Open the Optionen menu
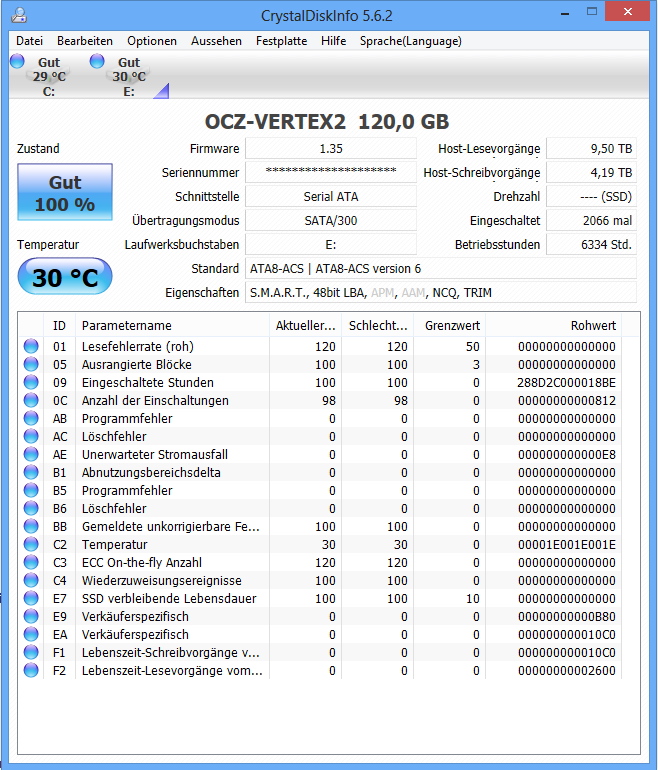Image resolution: width=658 pixels, height=770 pixels. [x=152, y=41]
